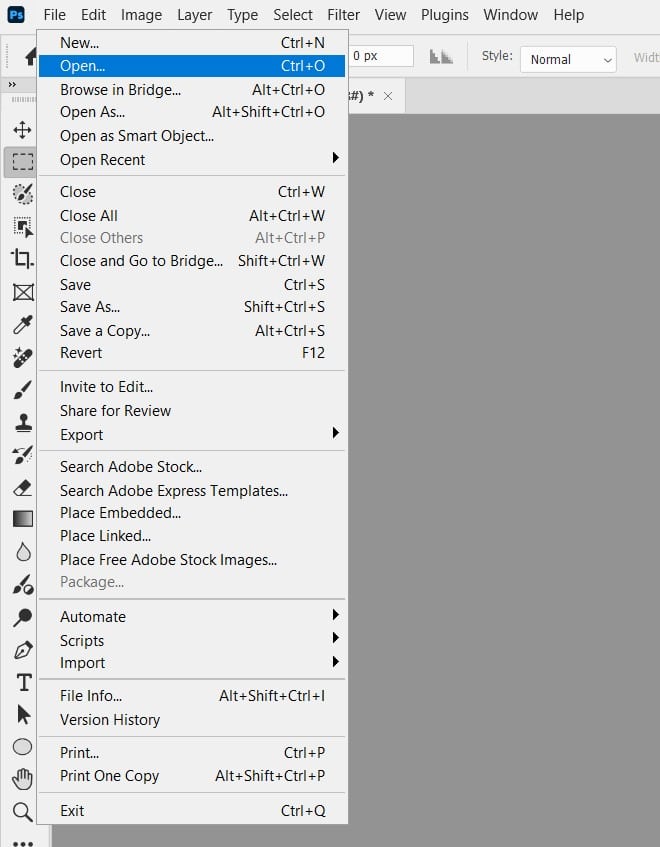
Task: Close the open document tab
Action: (x=388, y=96)
